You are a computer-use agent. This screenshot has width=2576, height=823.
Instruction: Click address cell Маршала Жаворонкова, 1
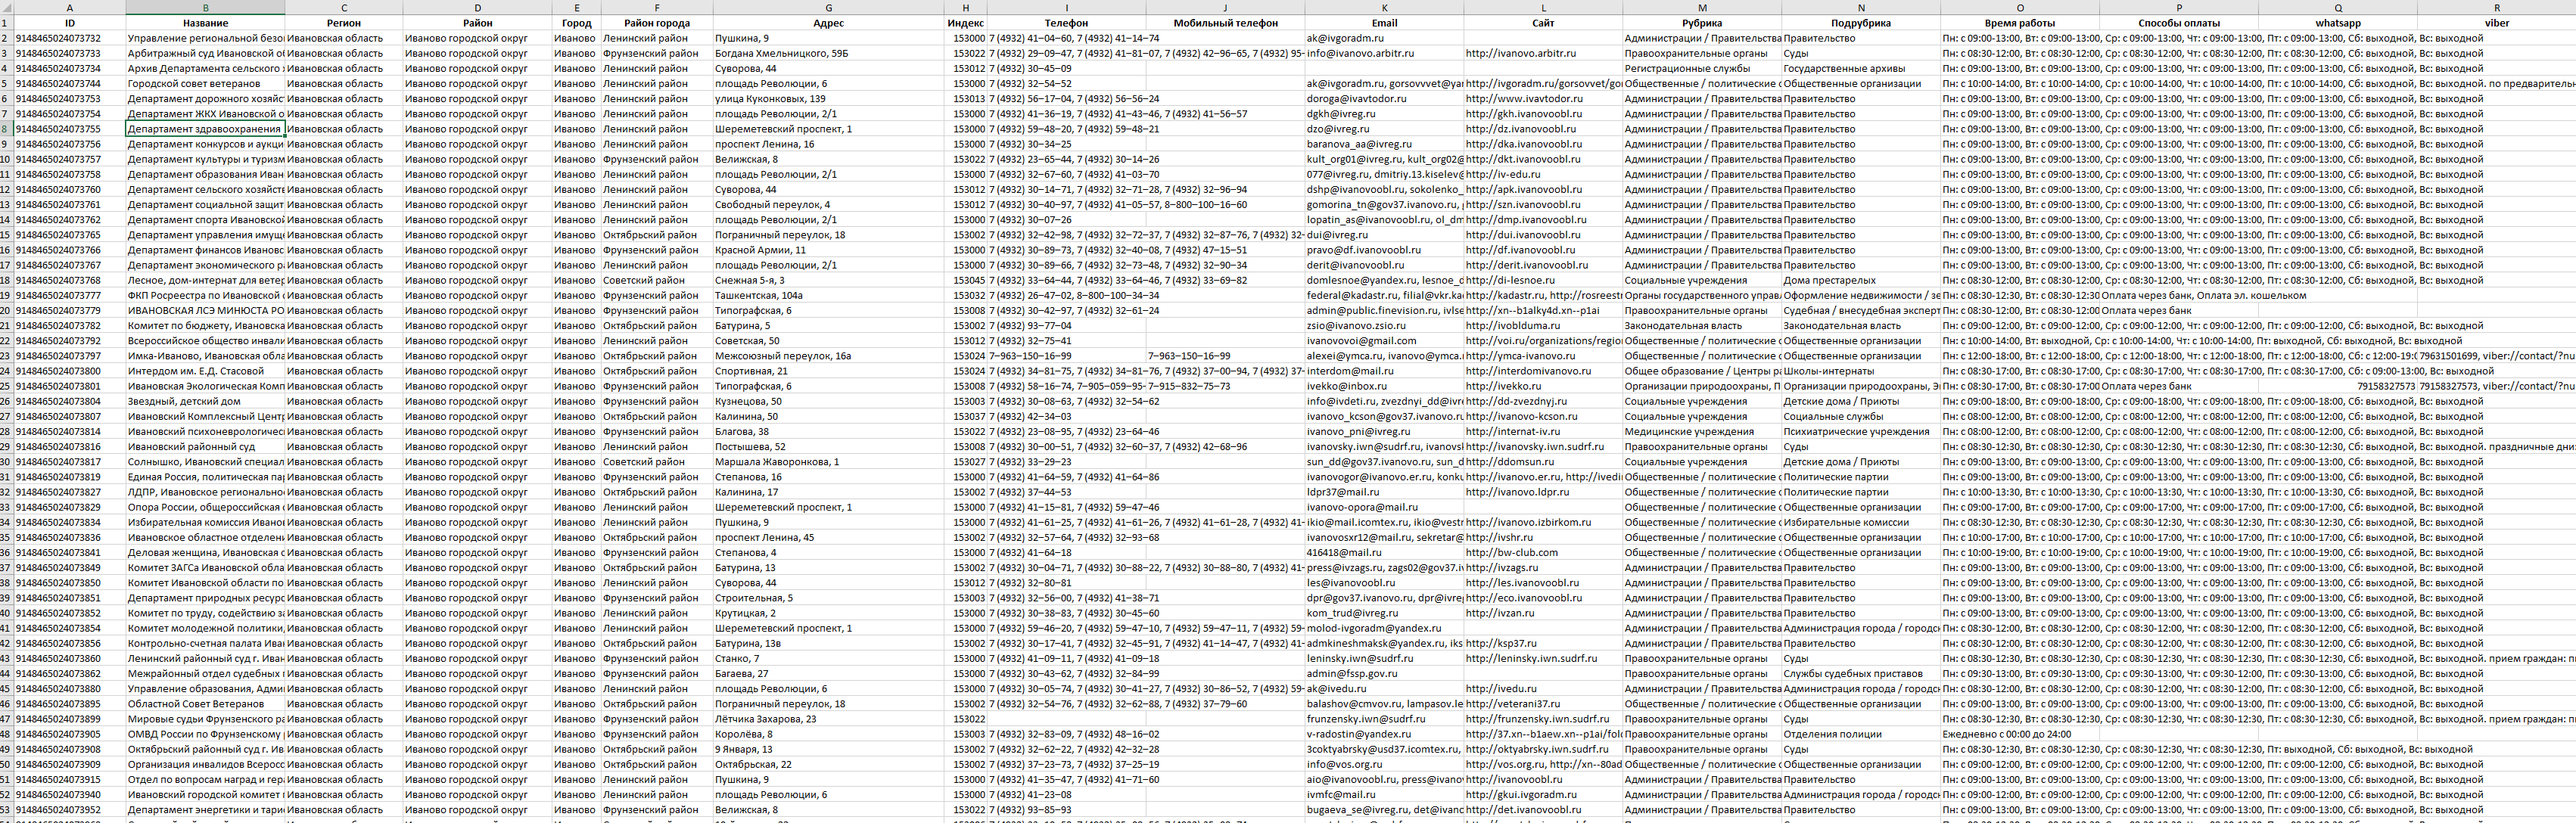[828, 462]
